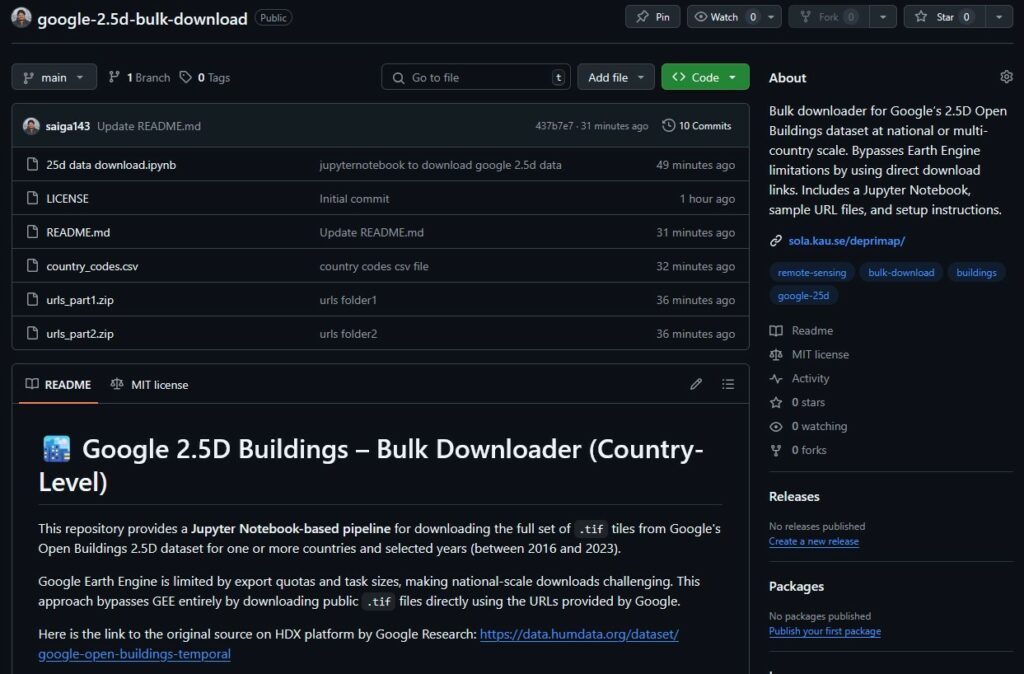Open the country_codes.csv file
Screen dimensions: 1024x674
(92, 266)
